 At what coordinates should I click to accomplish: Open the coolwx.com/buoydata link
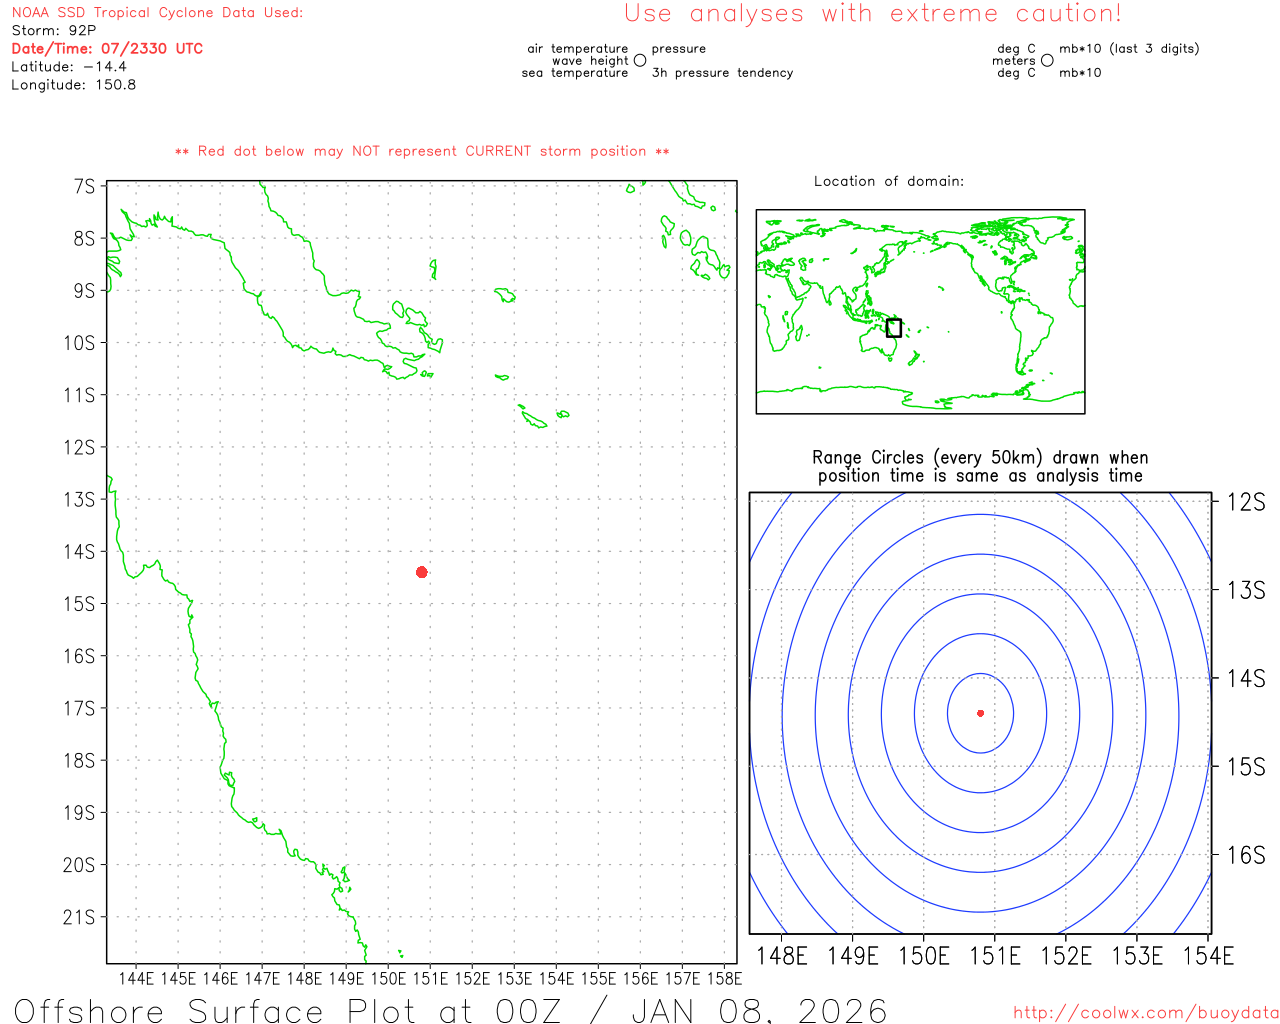[x=1146, y=1013]
